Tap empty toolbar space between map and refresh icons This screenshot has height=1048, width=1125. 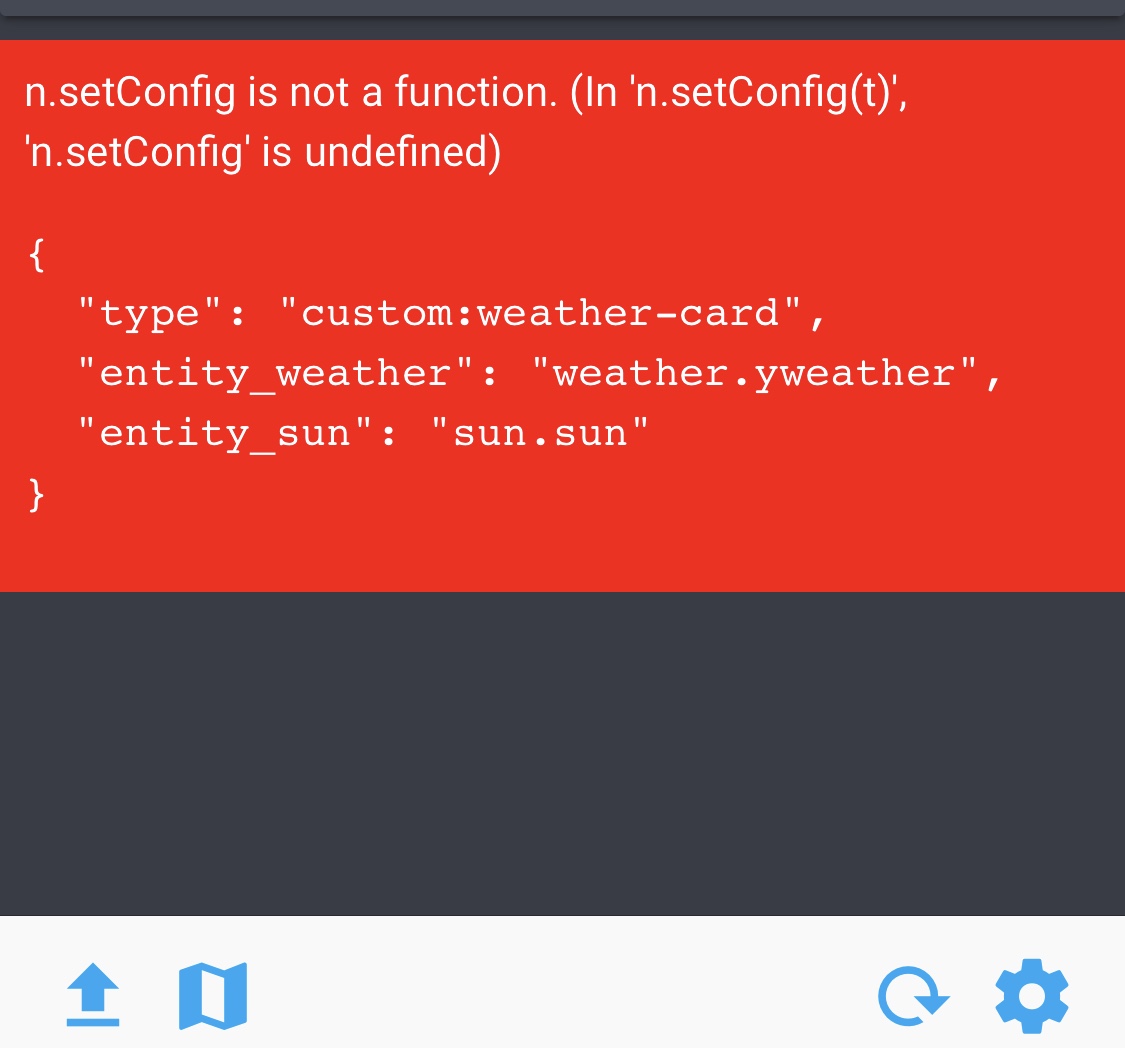560,996
